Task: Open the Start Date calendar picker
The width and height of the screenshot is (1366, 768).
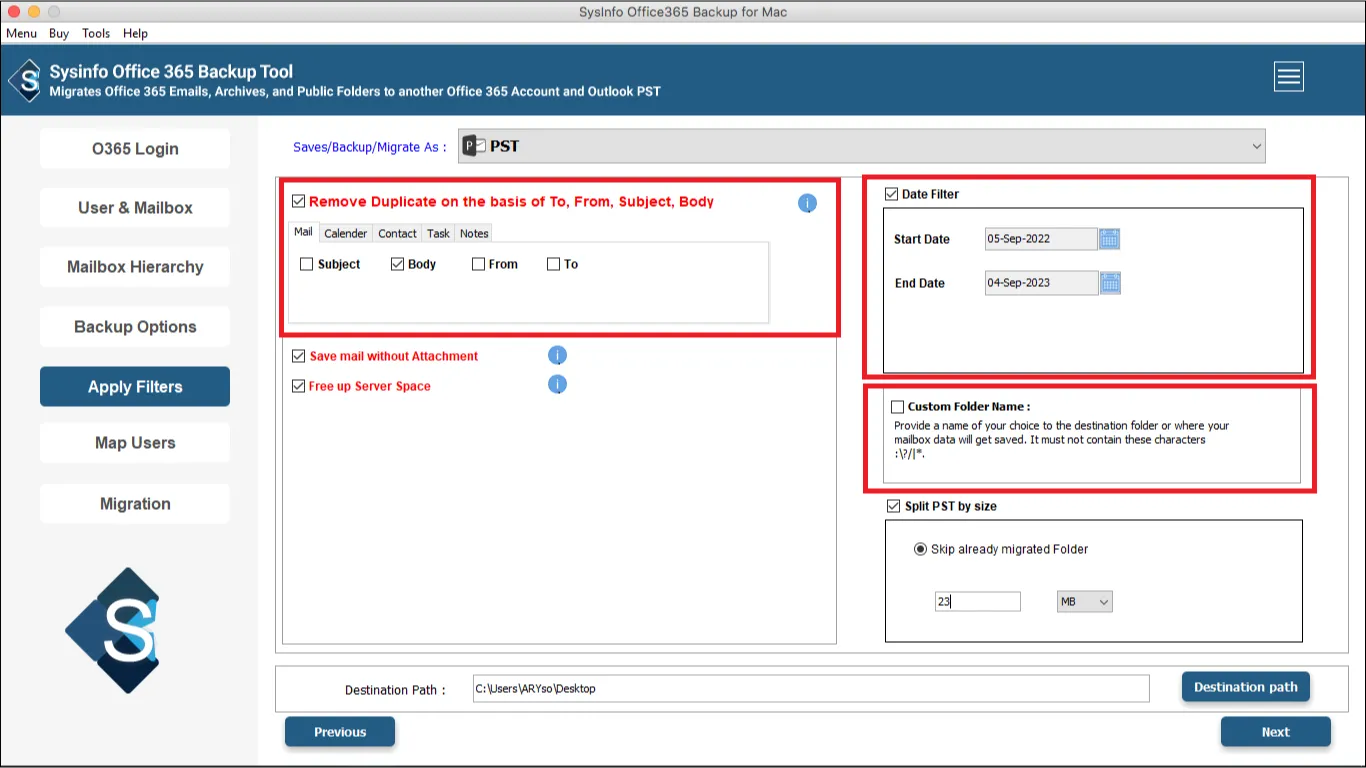Action: 1109,239
